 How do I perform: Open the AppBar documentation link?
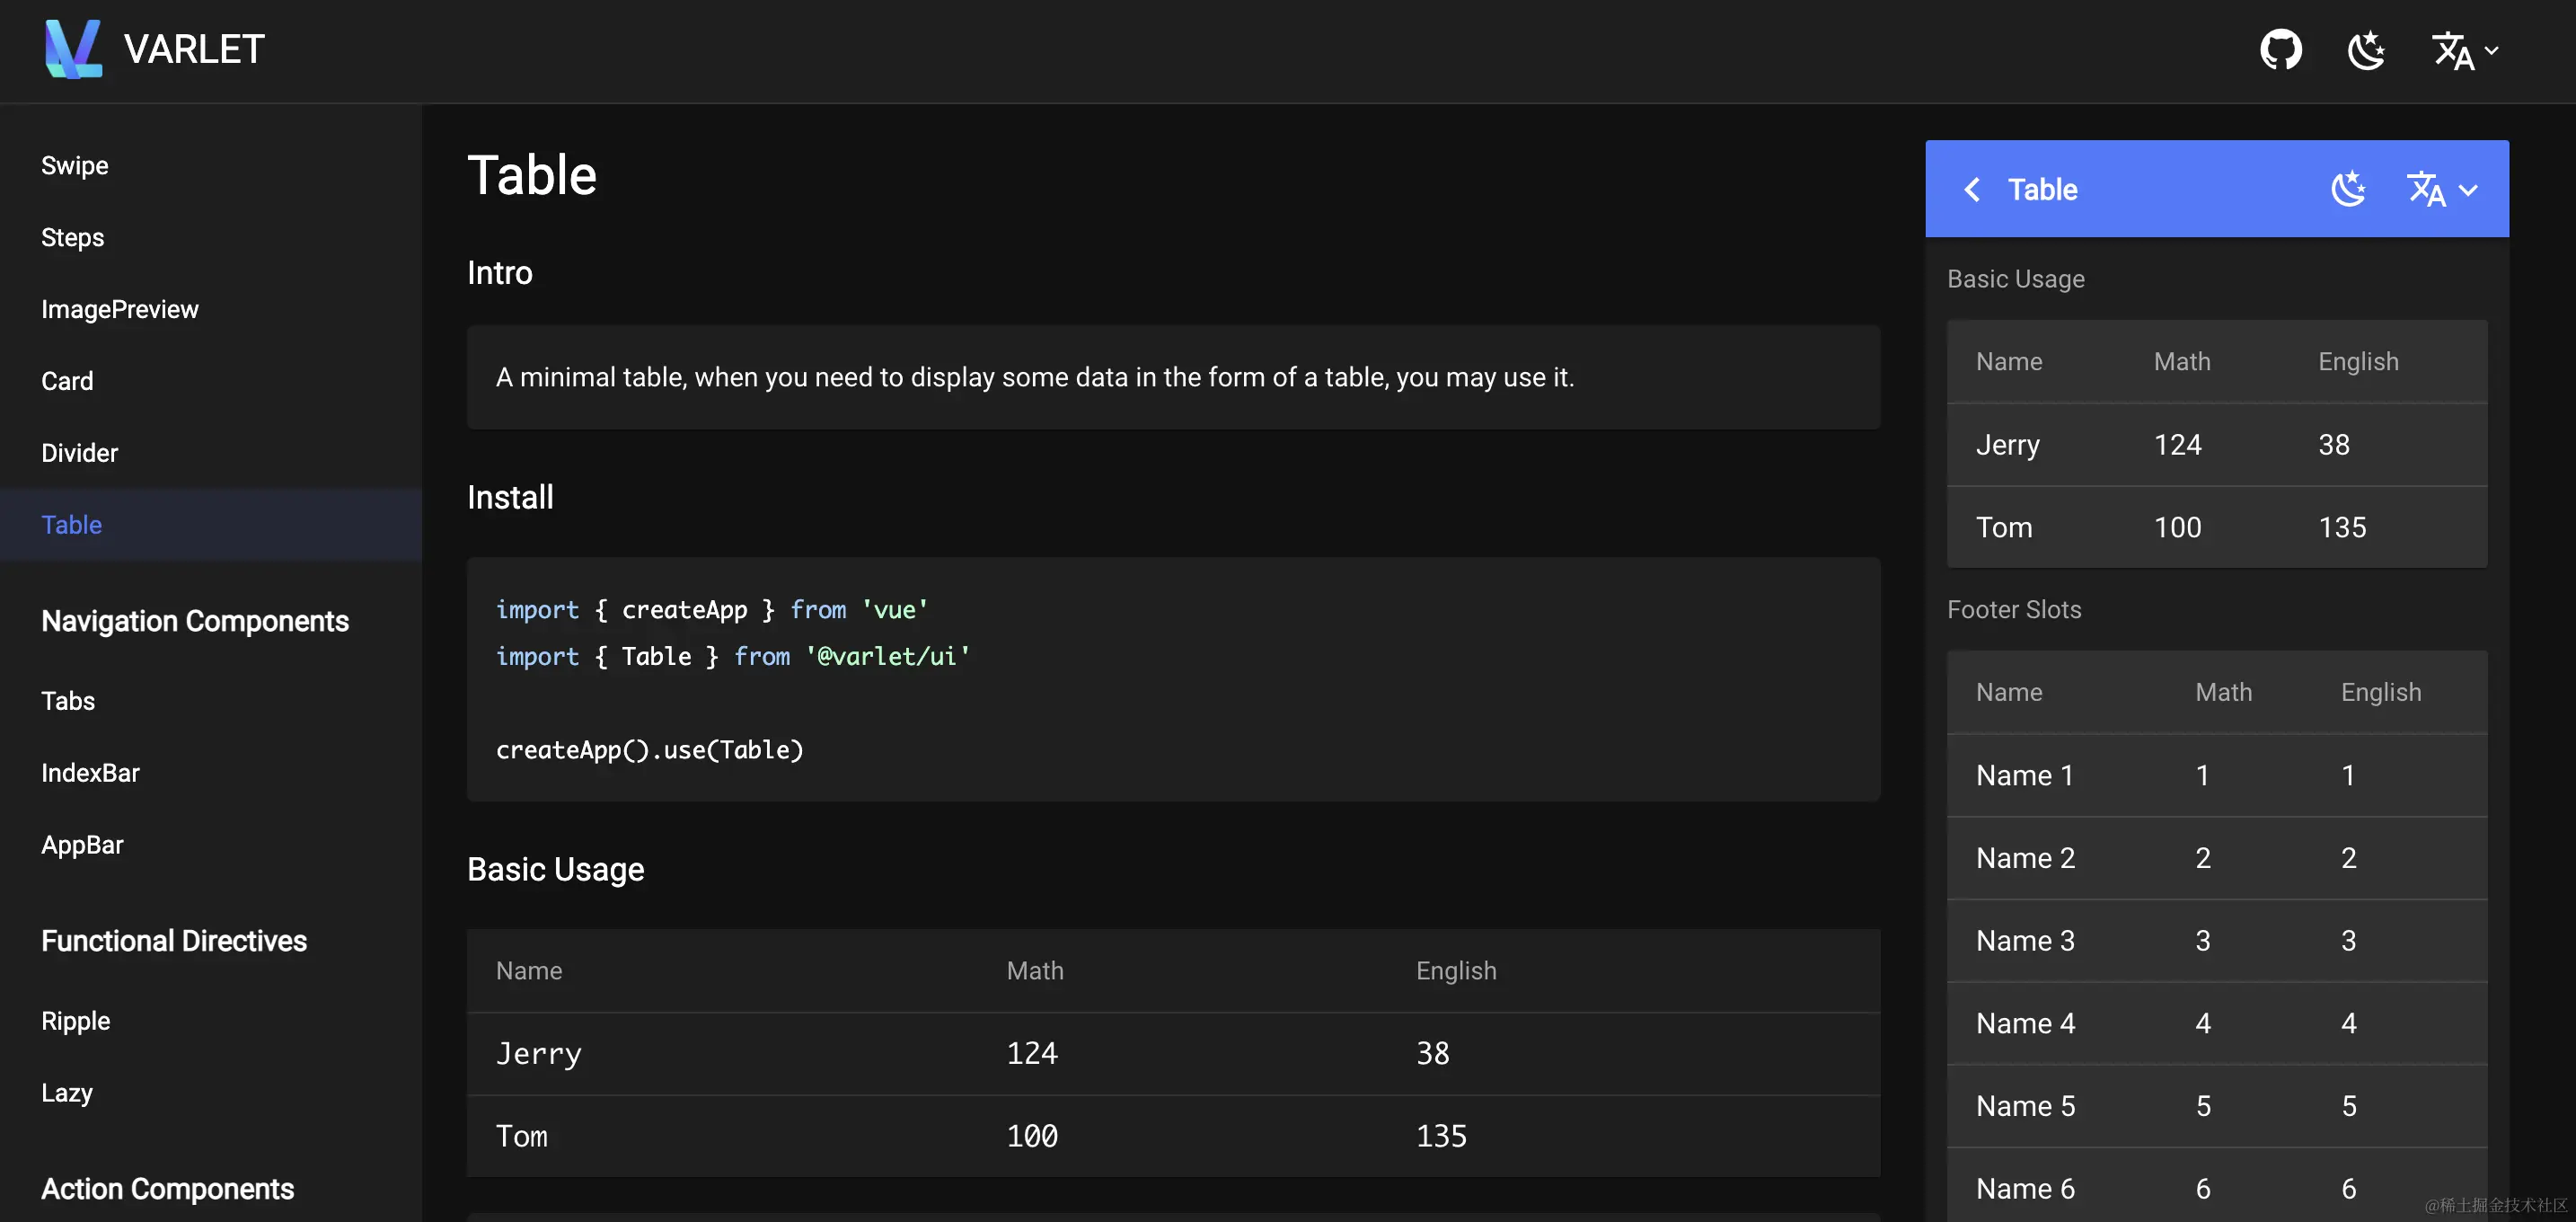coord(82,845)
